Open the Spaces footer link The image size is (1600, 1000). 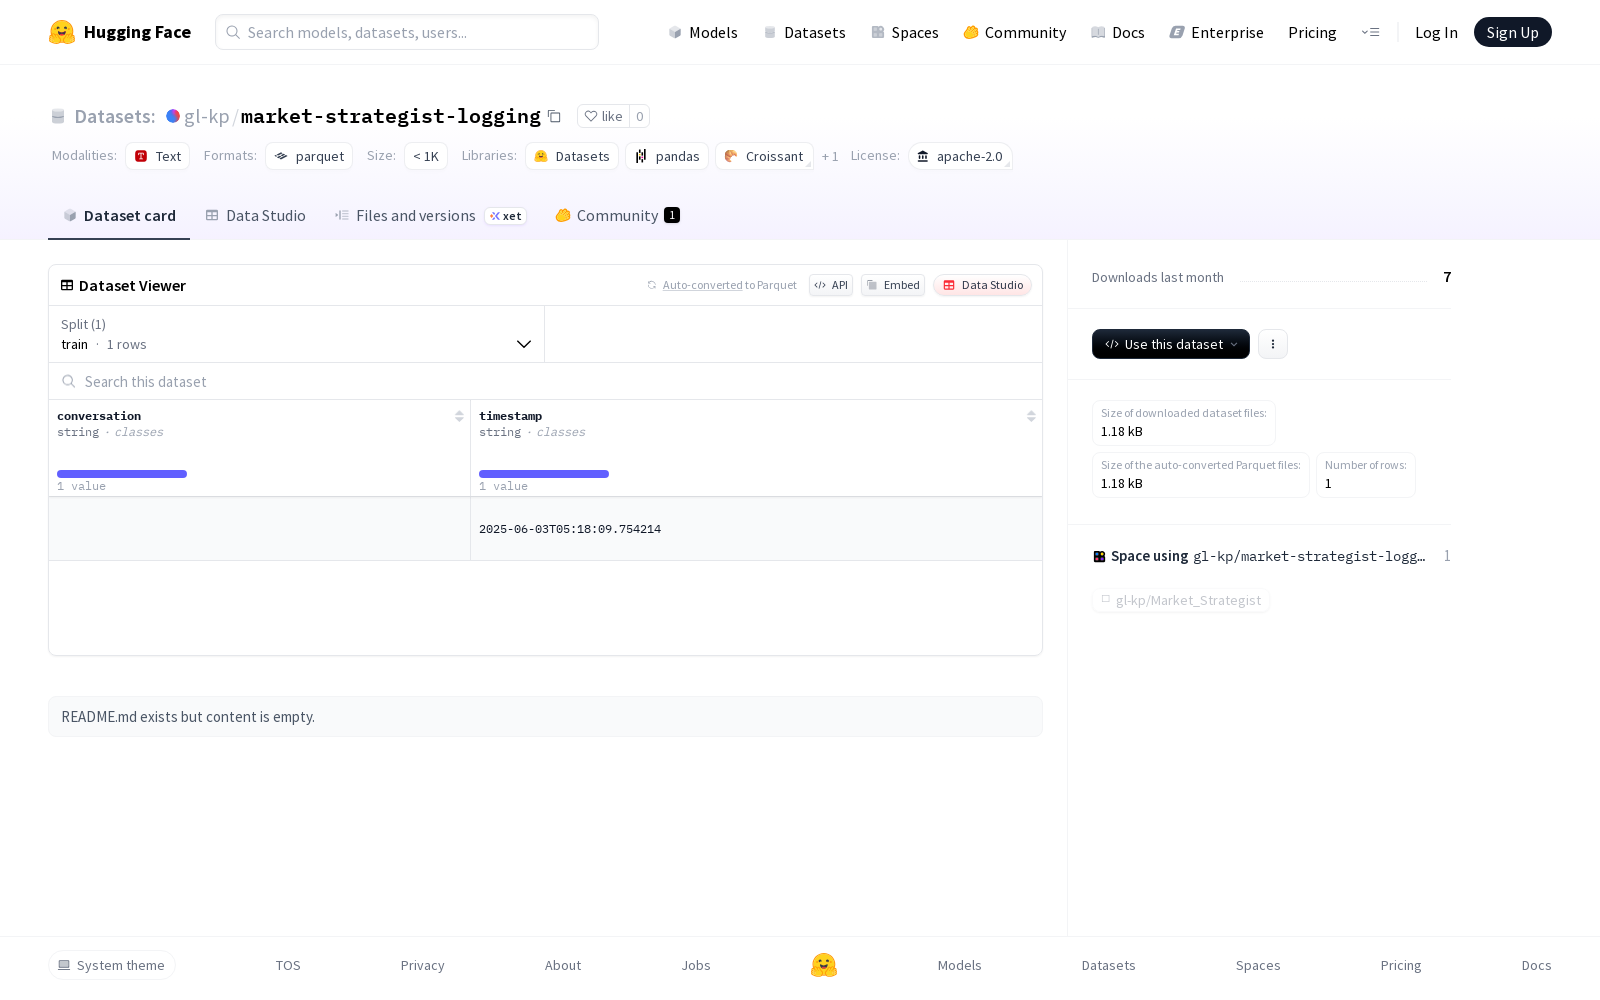(1258, 965)
